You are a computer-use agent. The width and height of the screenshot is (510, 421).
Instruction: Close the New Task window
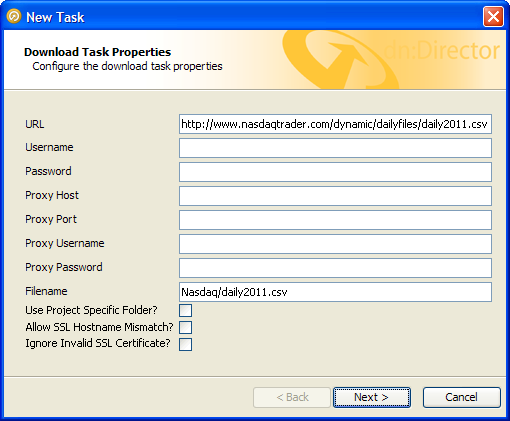[x=493, y=17]
